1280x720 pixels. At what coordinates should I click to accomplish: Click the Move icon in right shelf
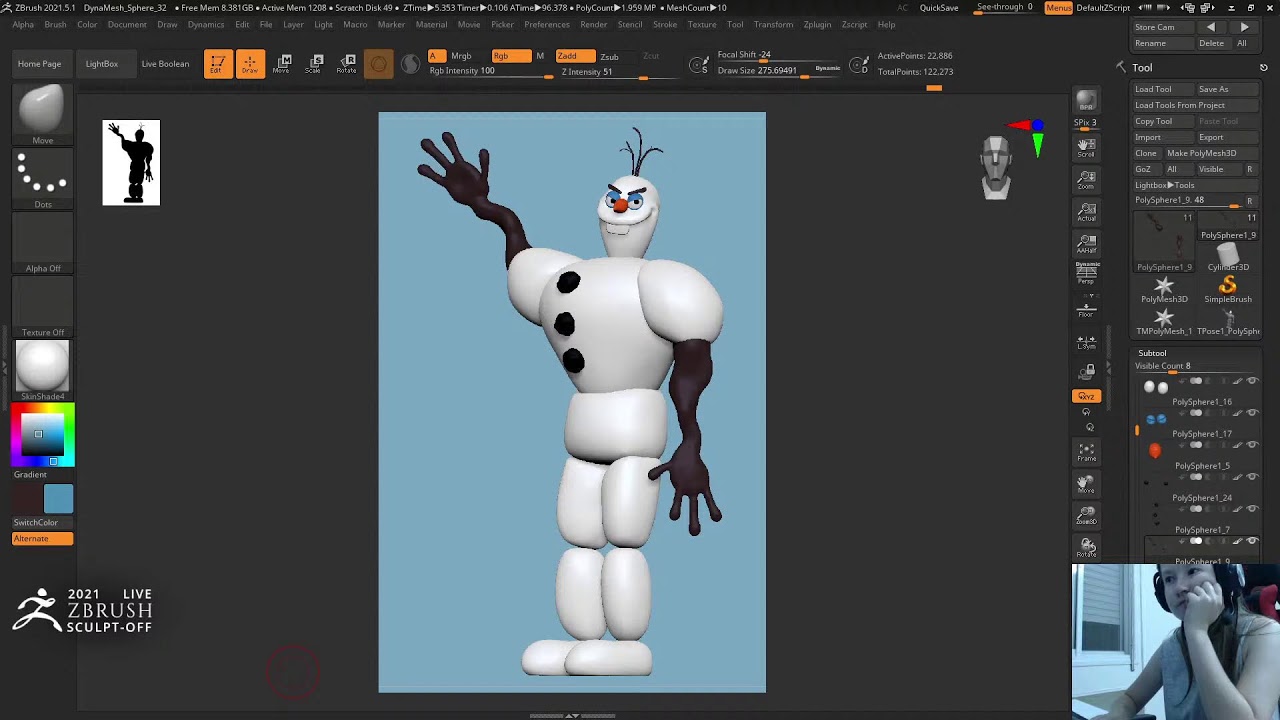[x=1086, y=484]
